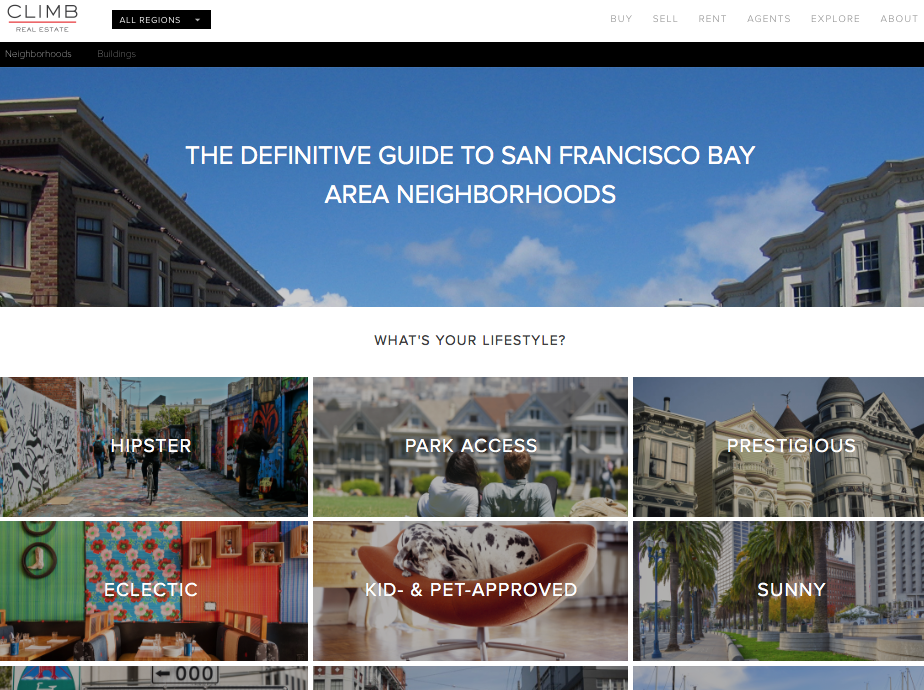Choose the Sunny lifestyle tile
The image size is (924, 690).
(x=778, y=590)
